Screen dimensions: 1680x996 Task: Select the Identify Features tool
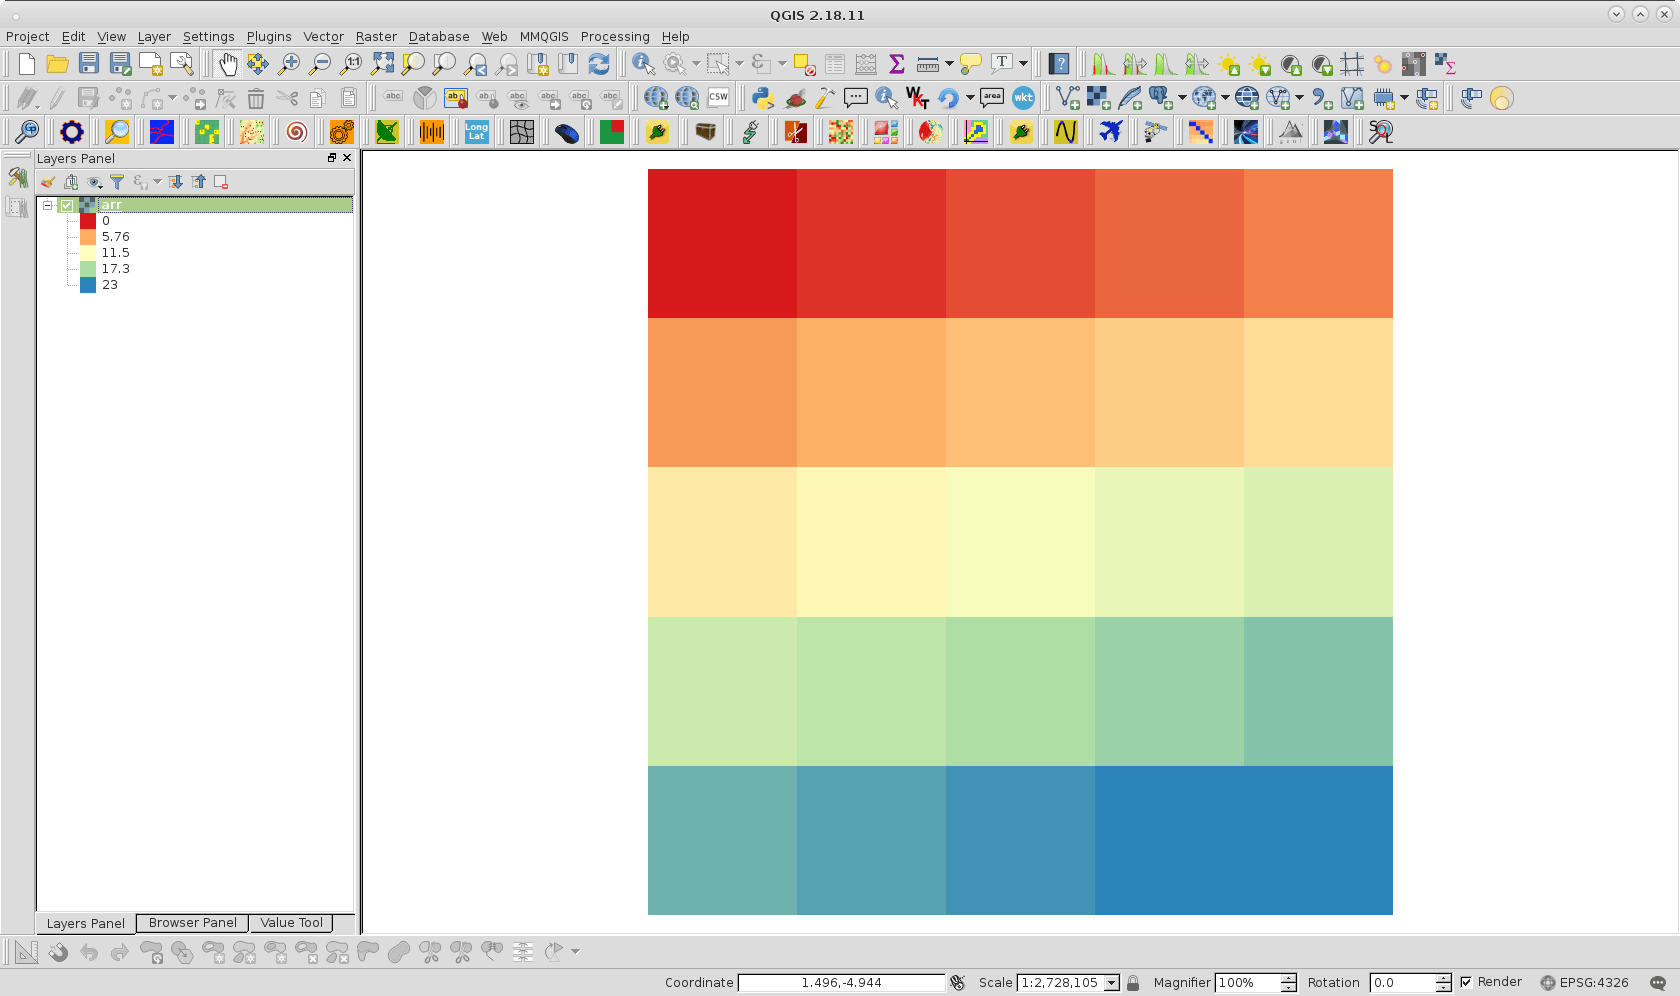click(644, 64)
